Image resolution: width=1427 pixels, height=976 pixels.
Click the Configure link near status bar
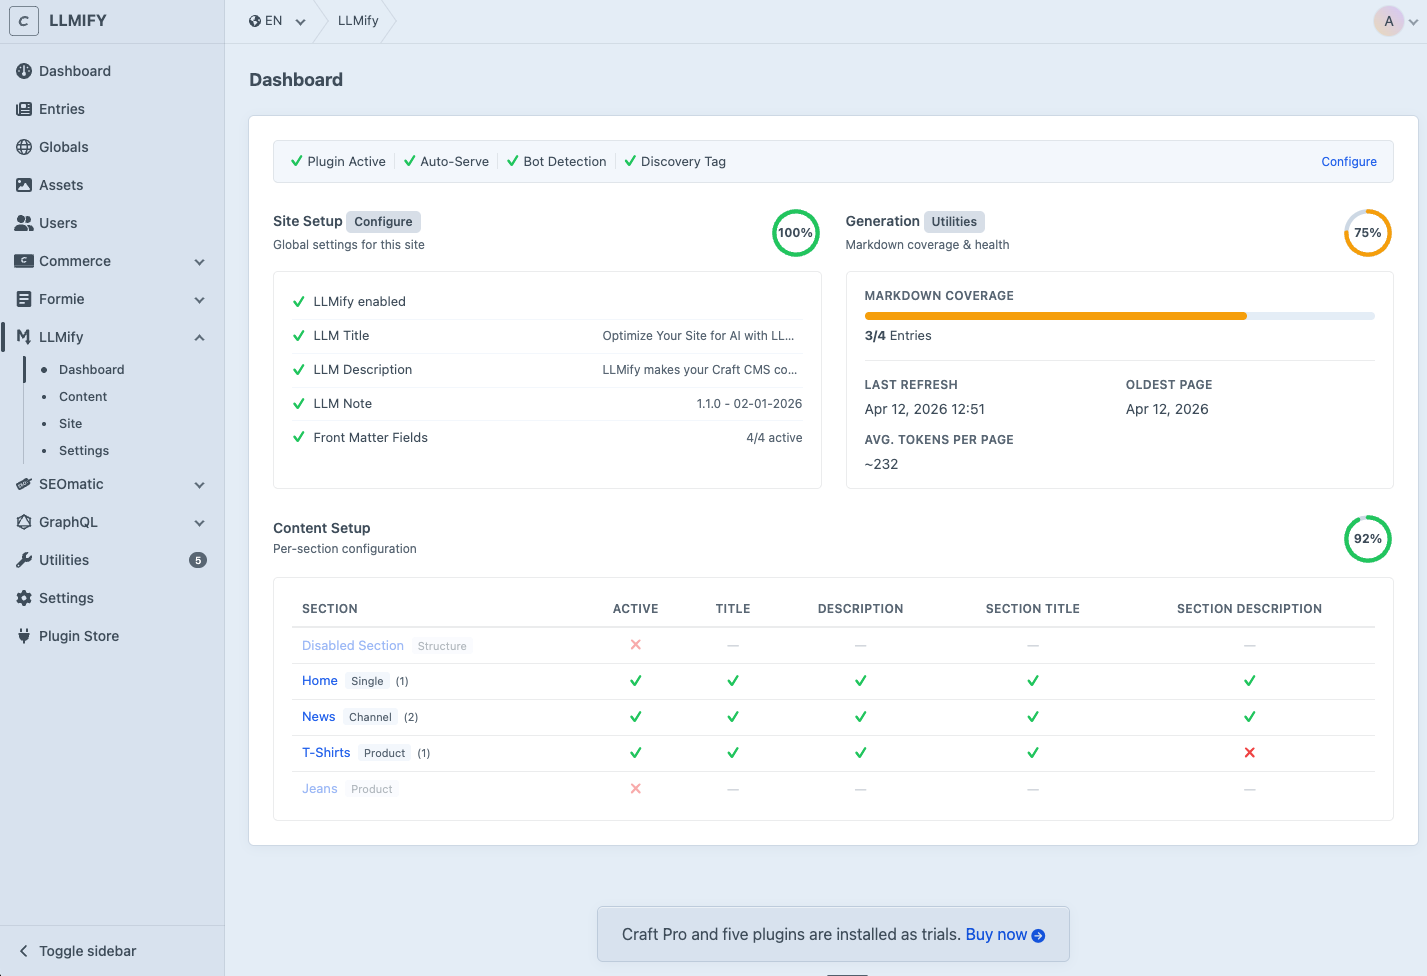[1348, 161]
